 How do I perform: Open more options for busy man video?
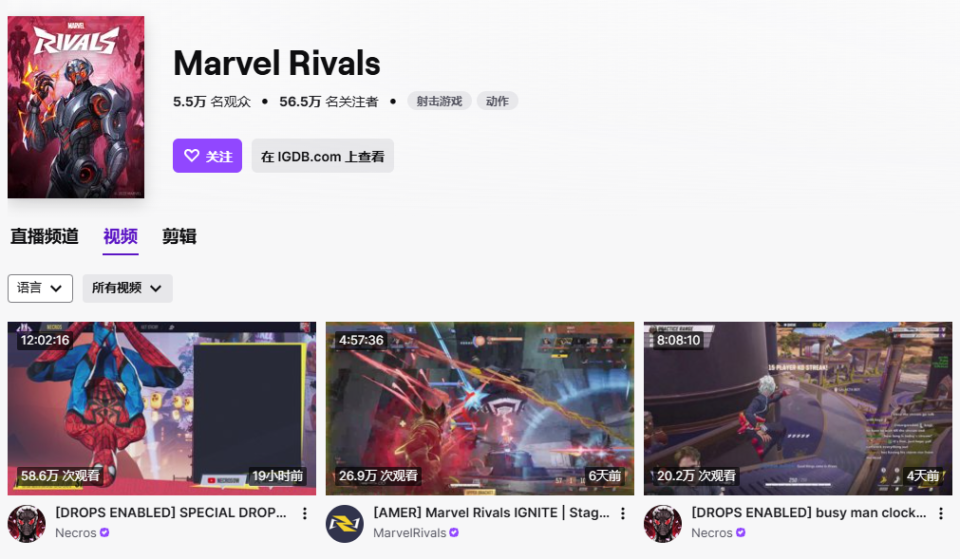(941, 513)
